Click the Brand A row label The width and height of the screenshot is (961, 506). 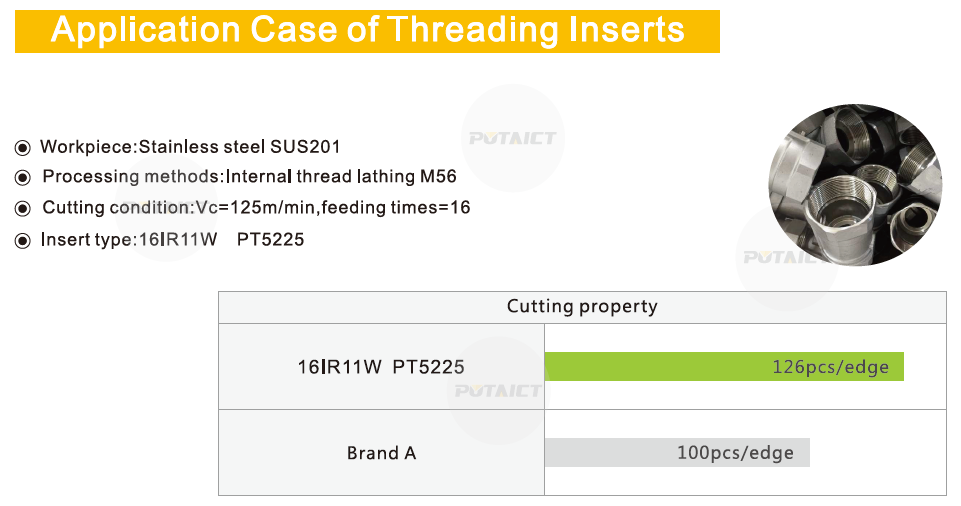pos(381,453)
